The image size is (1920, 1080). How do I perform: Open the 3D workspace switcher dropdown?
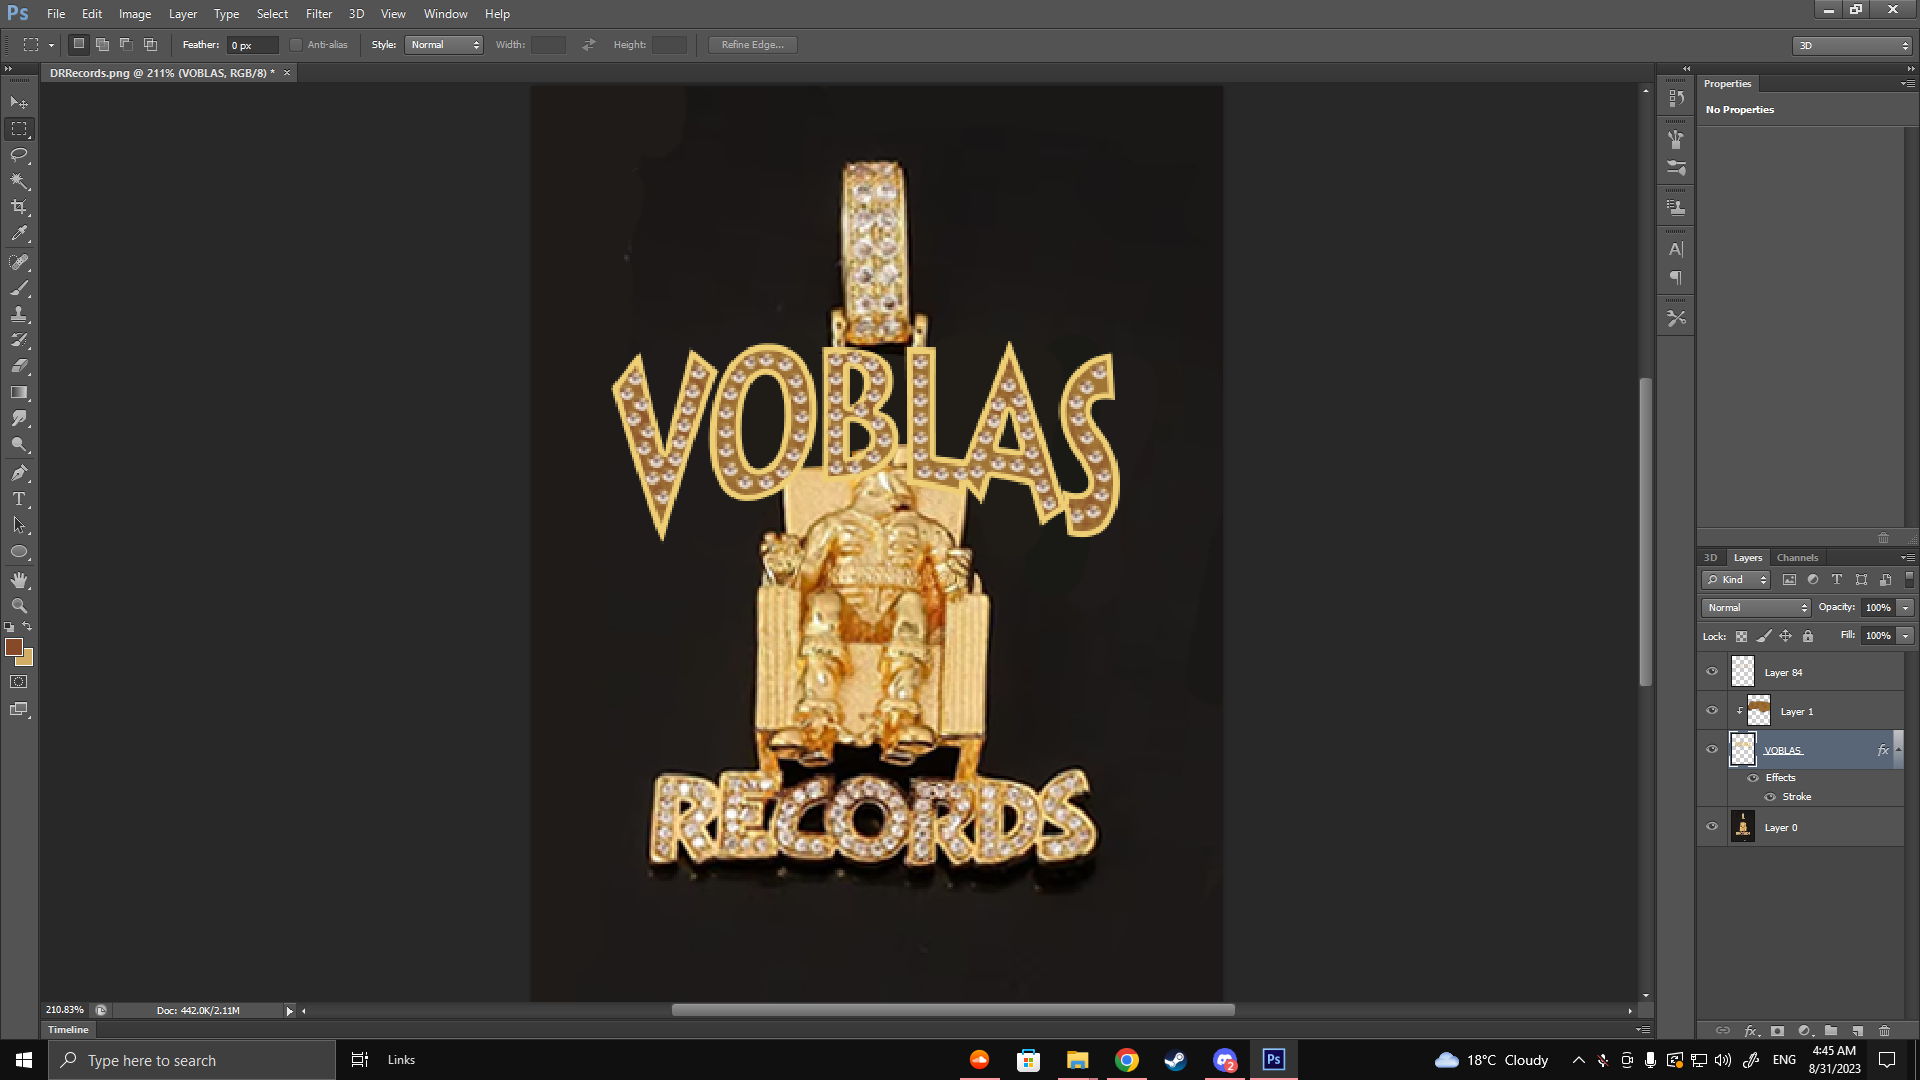1852,46
